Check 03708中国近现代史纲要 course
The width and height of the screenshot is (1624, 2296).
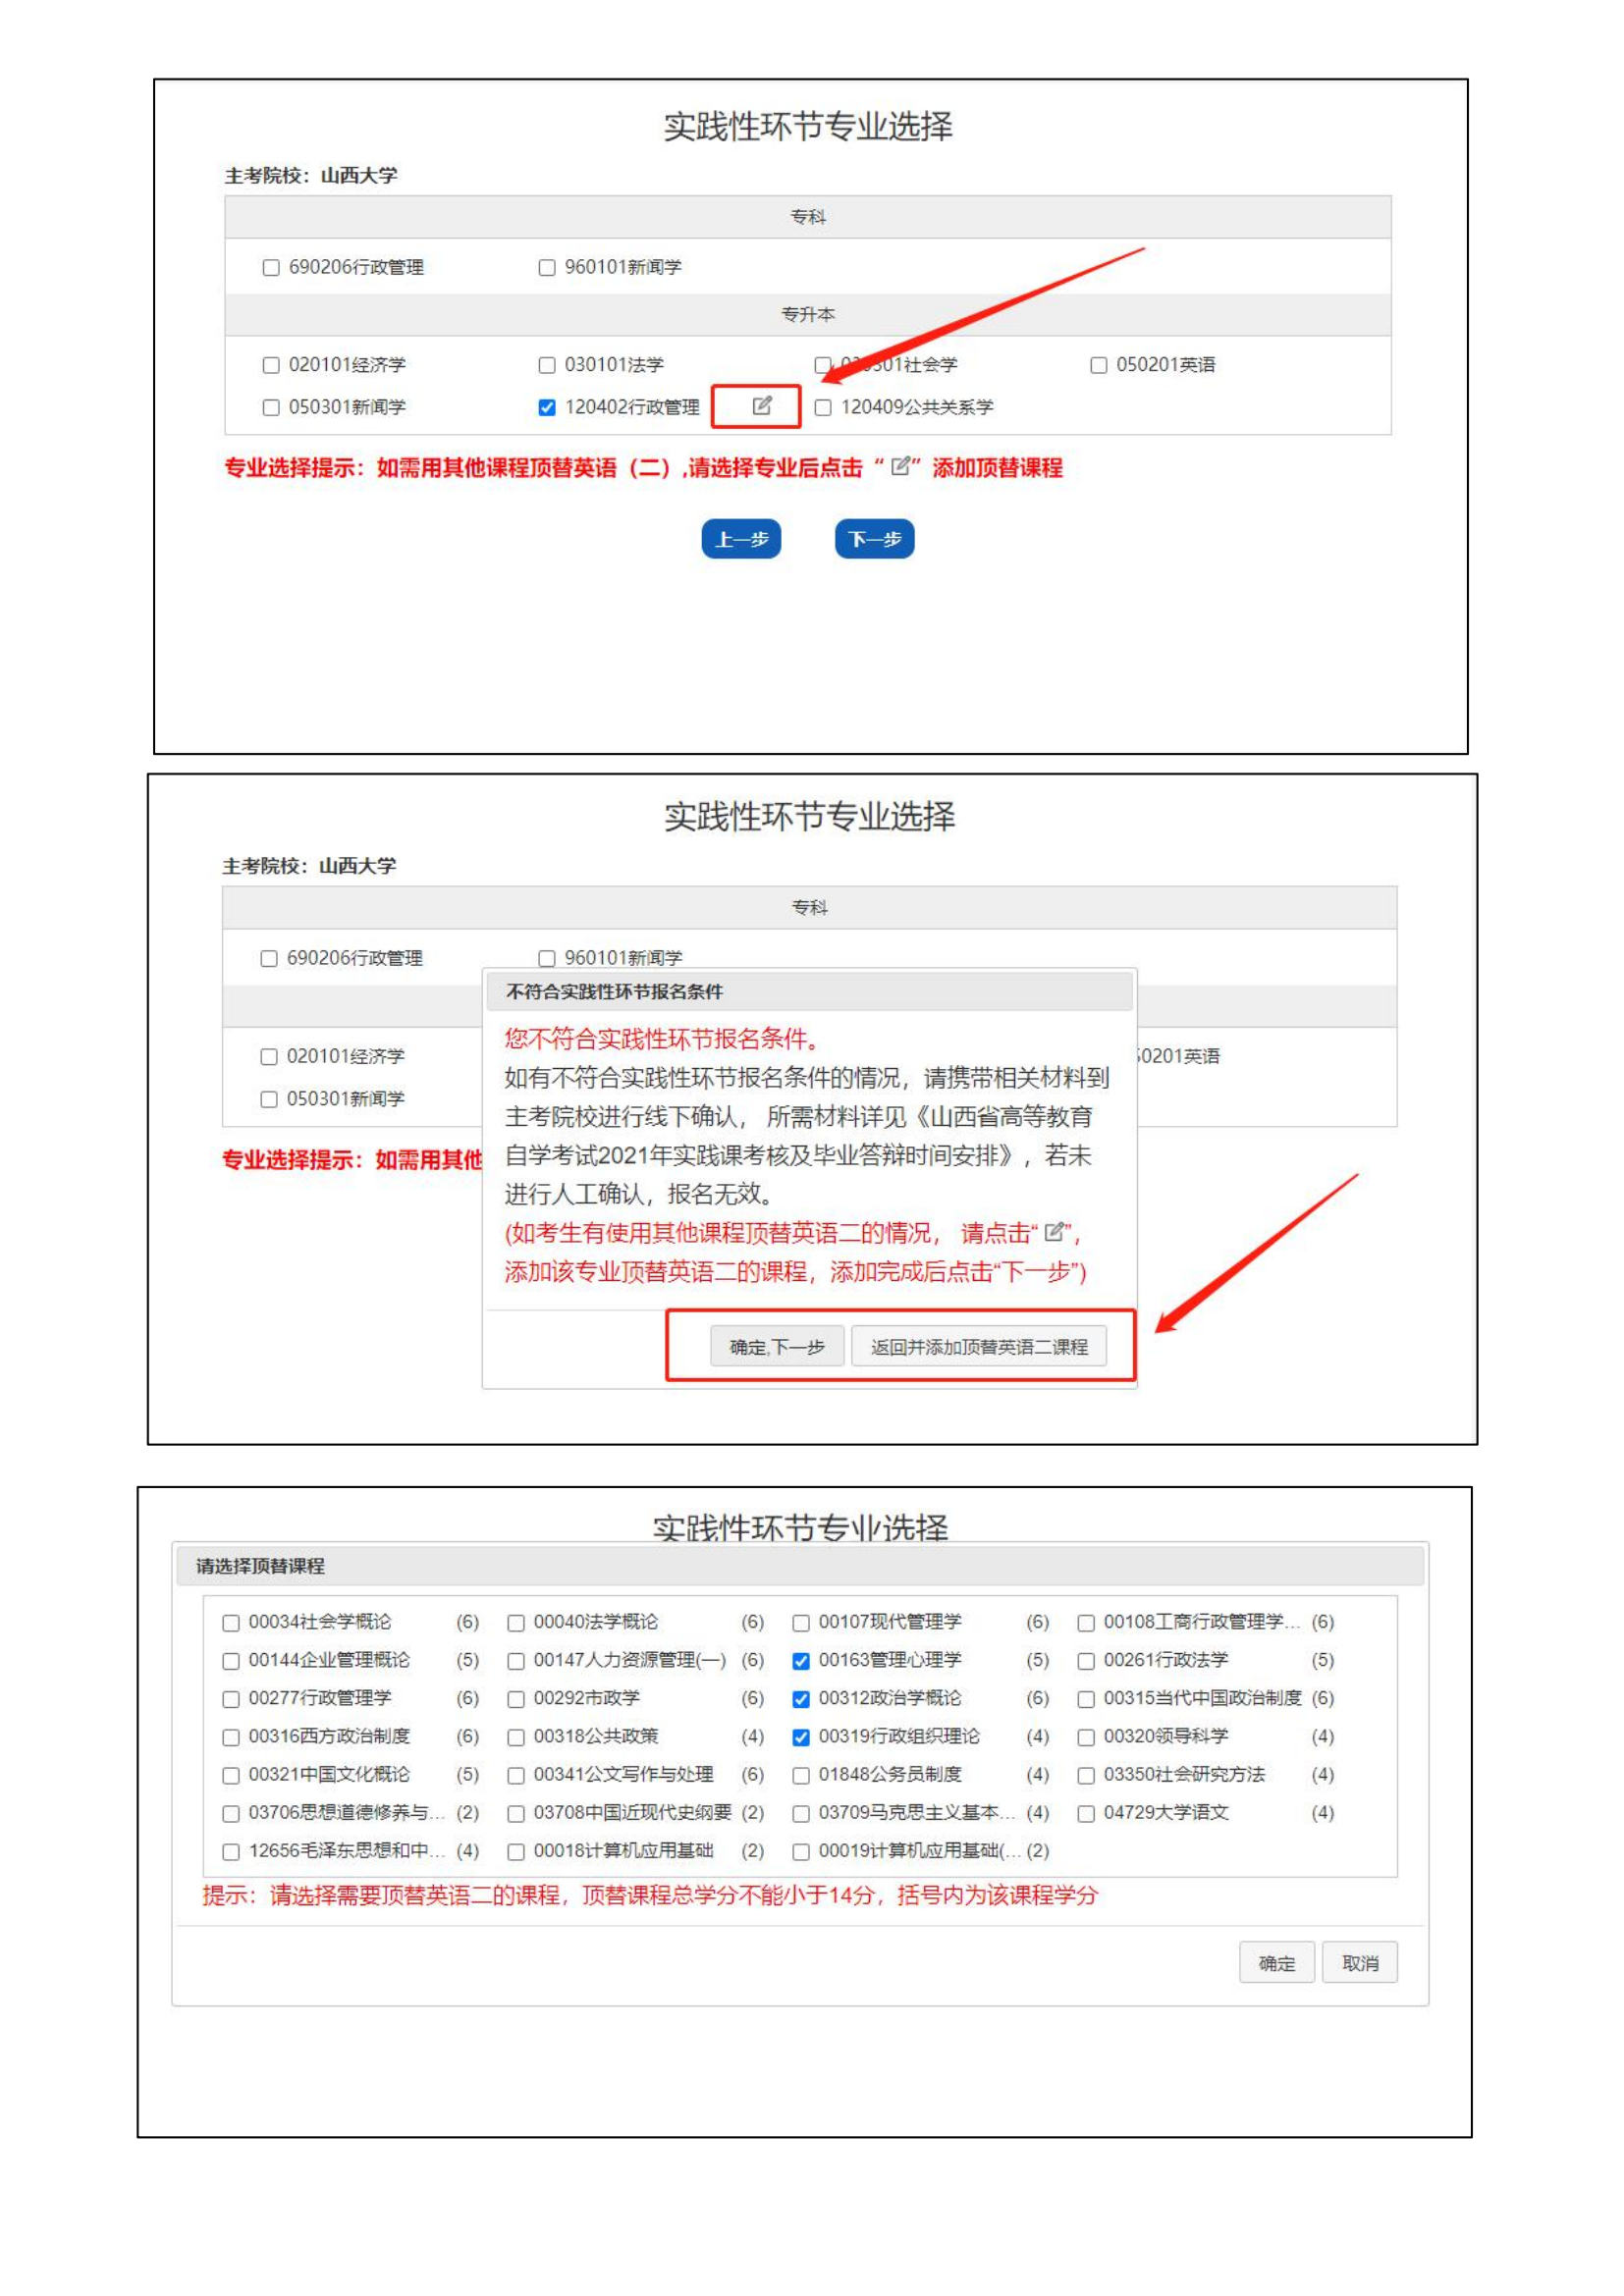(516, 1813)
